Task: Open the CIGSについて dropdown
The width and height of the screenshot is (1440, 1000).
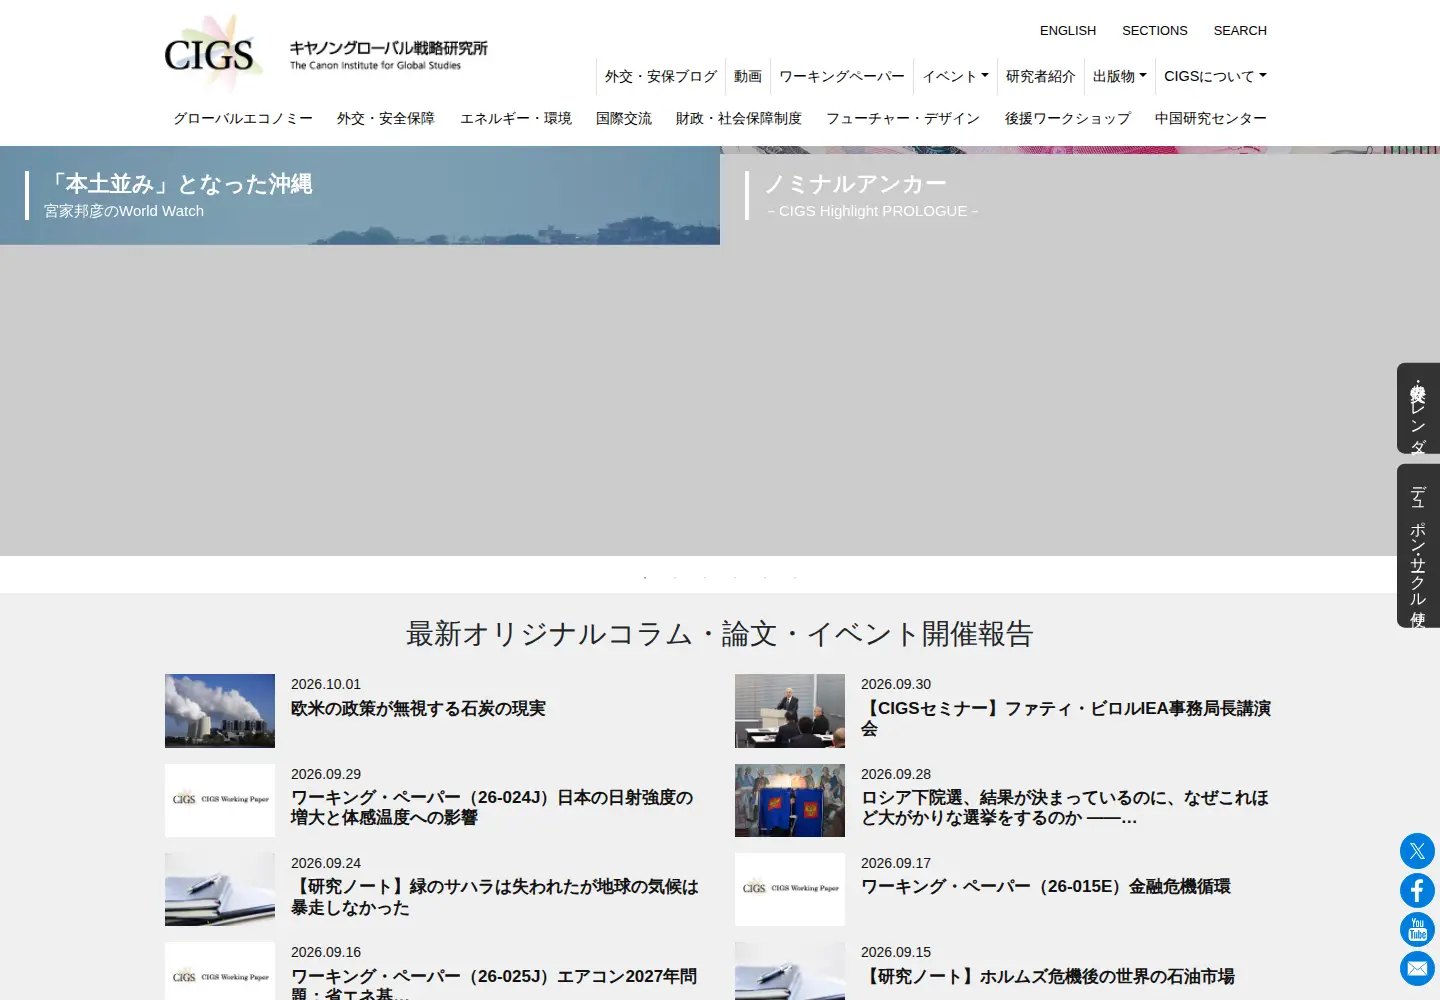Action: tap(1215, 76)
